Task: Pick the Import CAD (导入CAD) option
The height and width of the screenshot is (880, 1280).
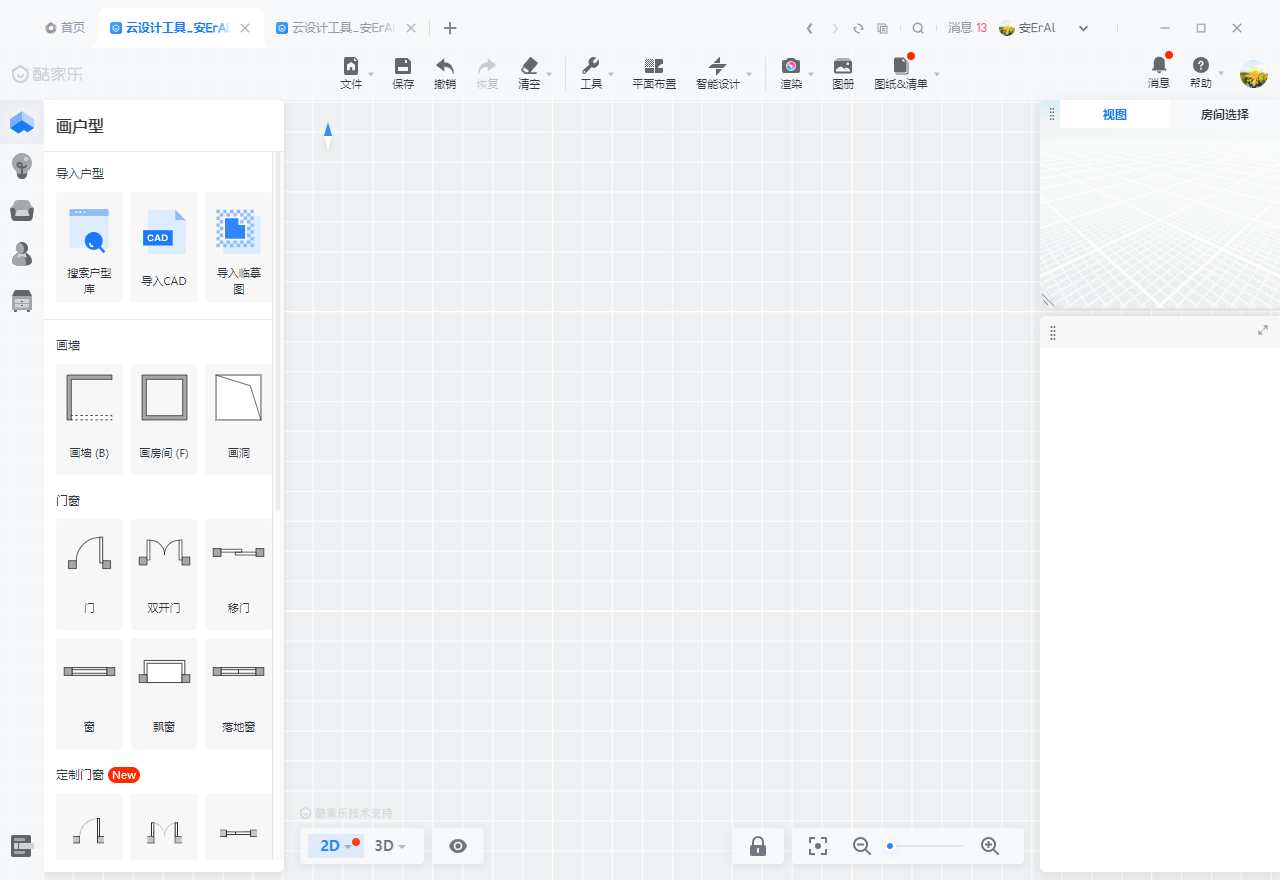Action: (x=164, y=247)
